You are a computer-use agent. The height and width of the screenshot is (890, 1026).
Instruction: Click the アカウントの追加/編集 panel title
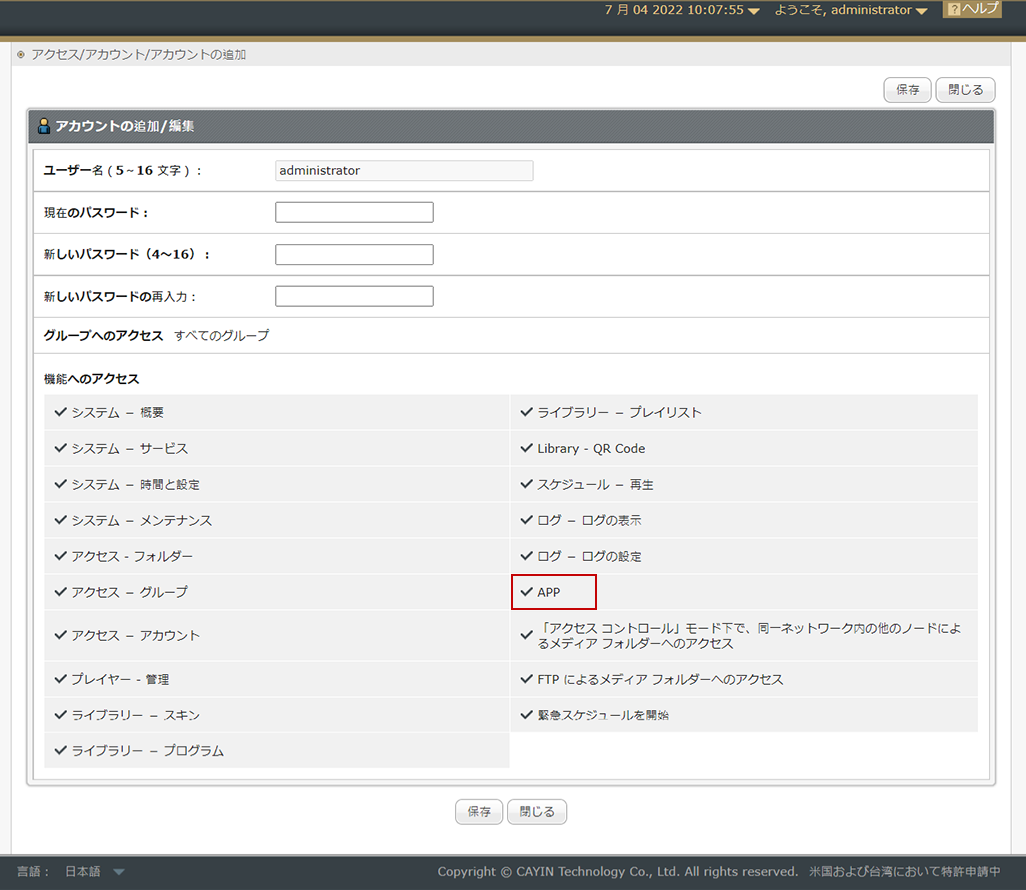124,126
